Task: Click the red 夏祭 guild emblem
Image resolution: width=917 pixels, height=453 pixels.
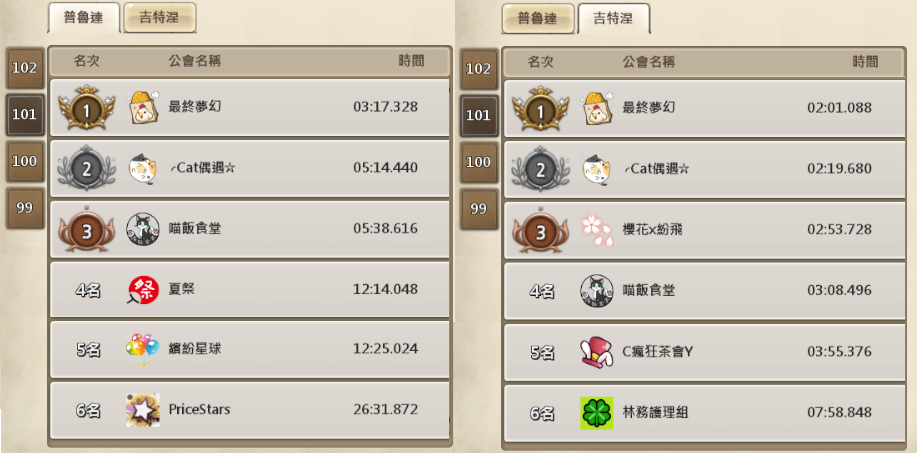Action: point(143,290)
